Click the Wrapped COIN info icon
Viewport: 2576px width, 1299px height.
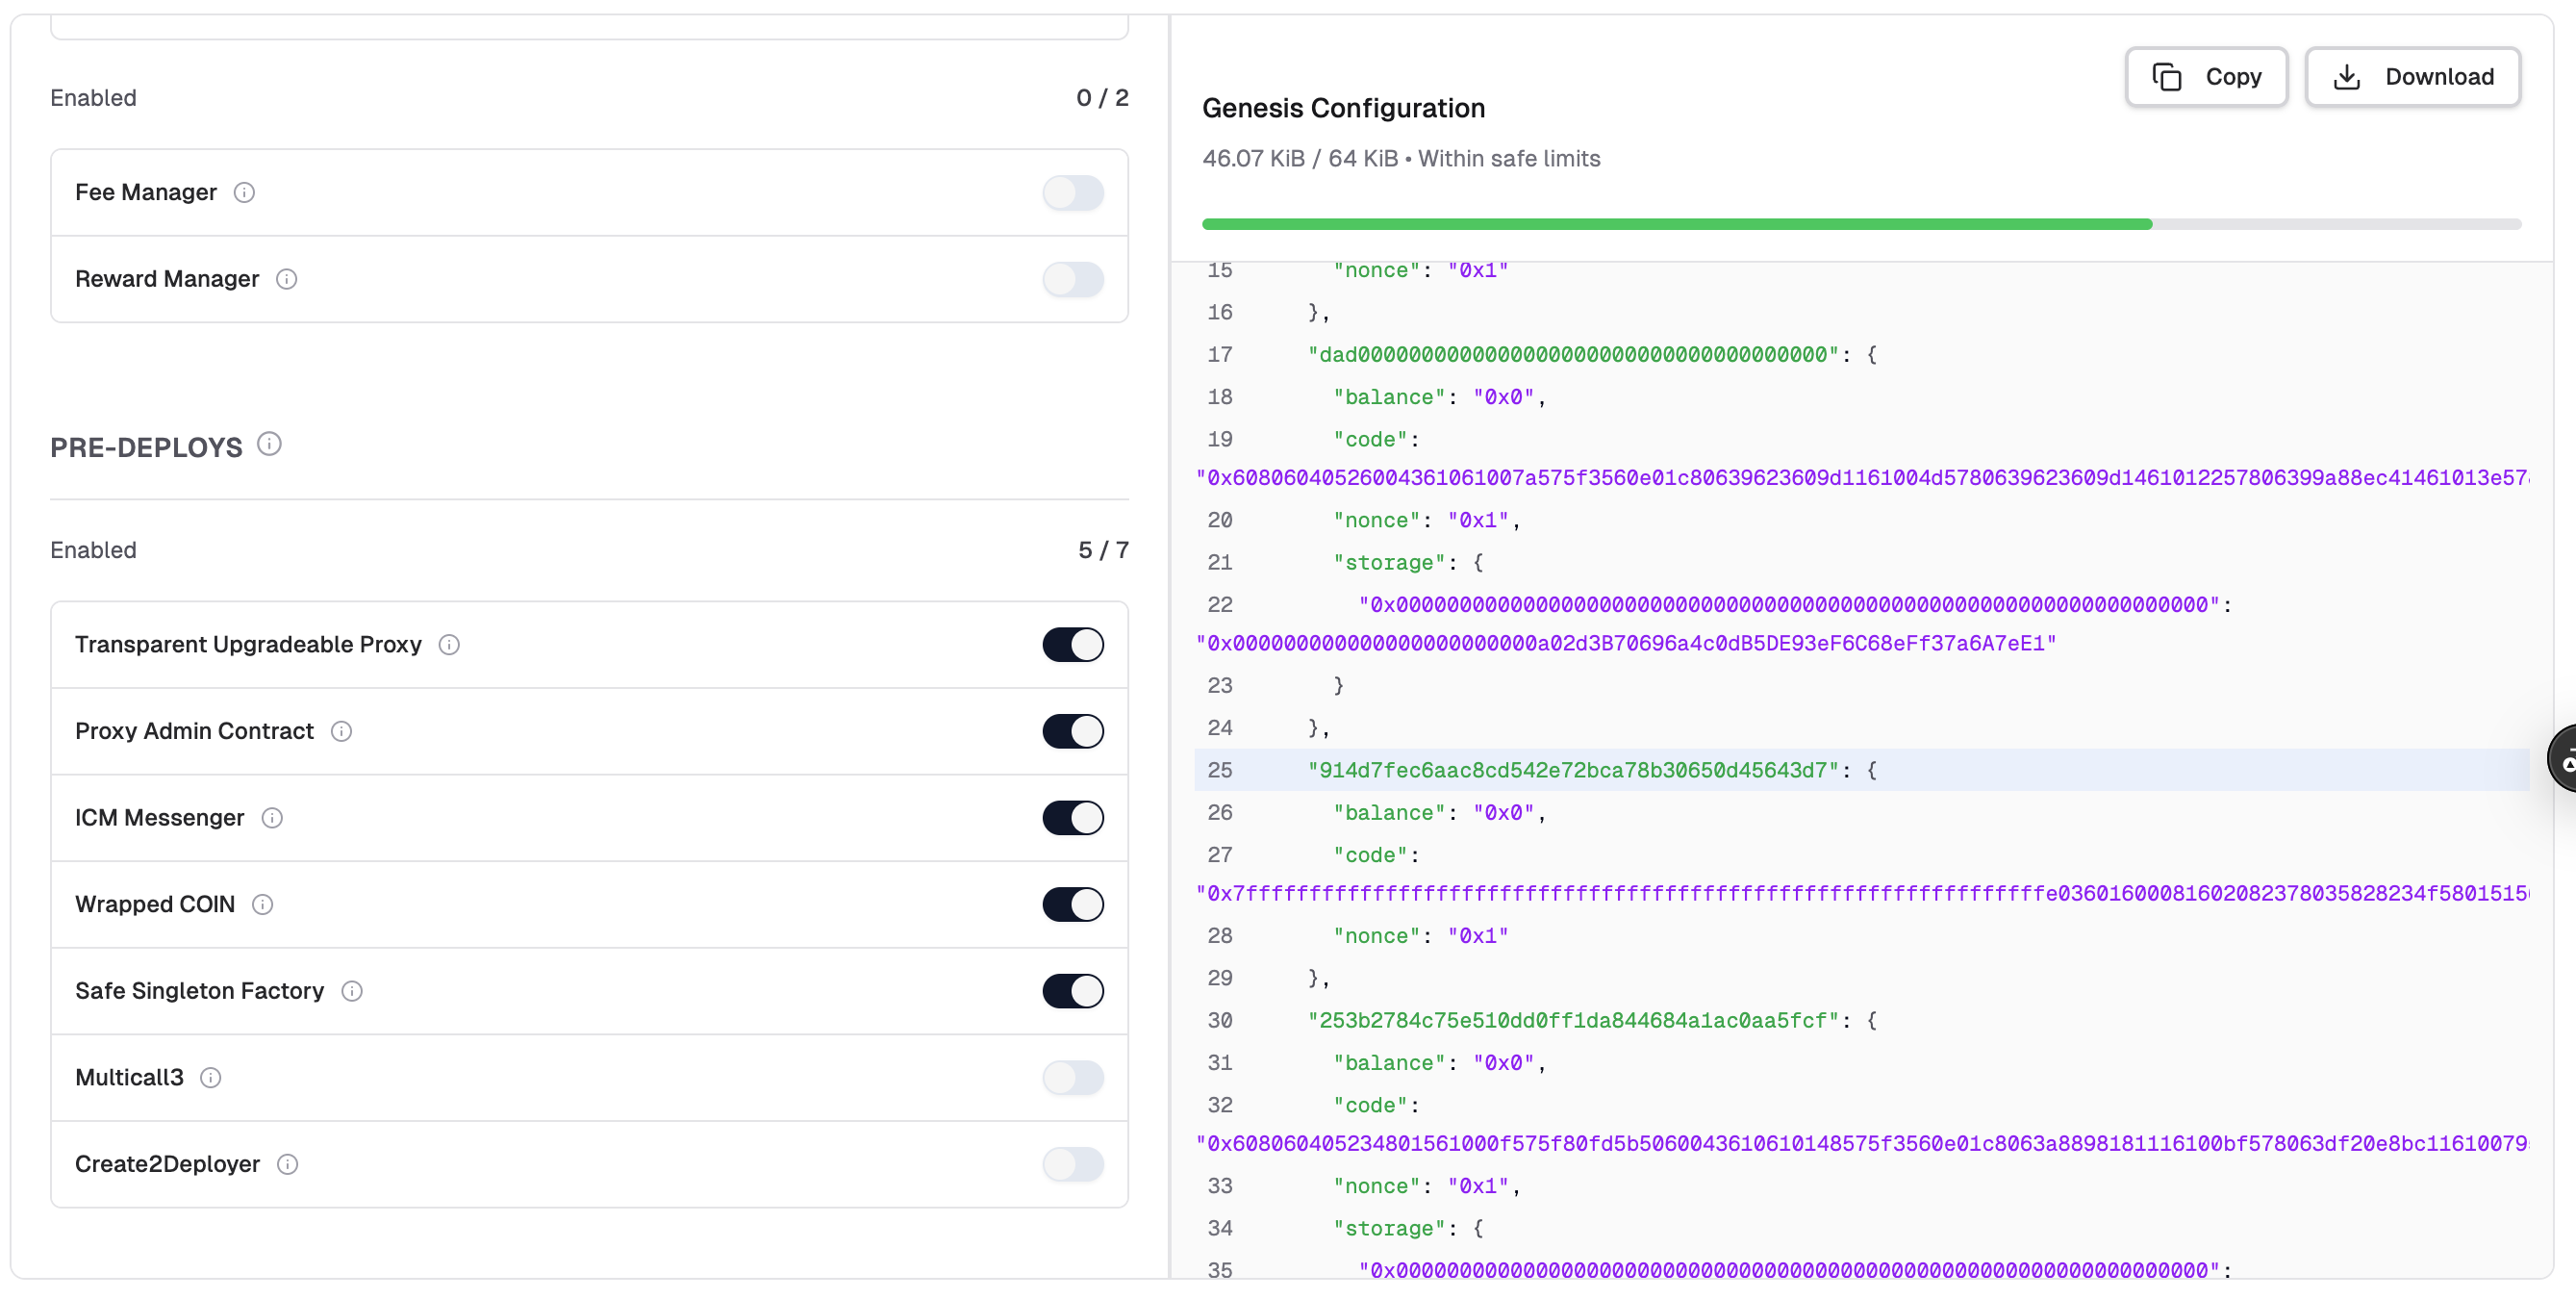coord(262,905)
